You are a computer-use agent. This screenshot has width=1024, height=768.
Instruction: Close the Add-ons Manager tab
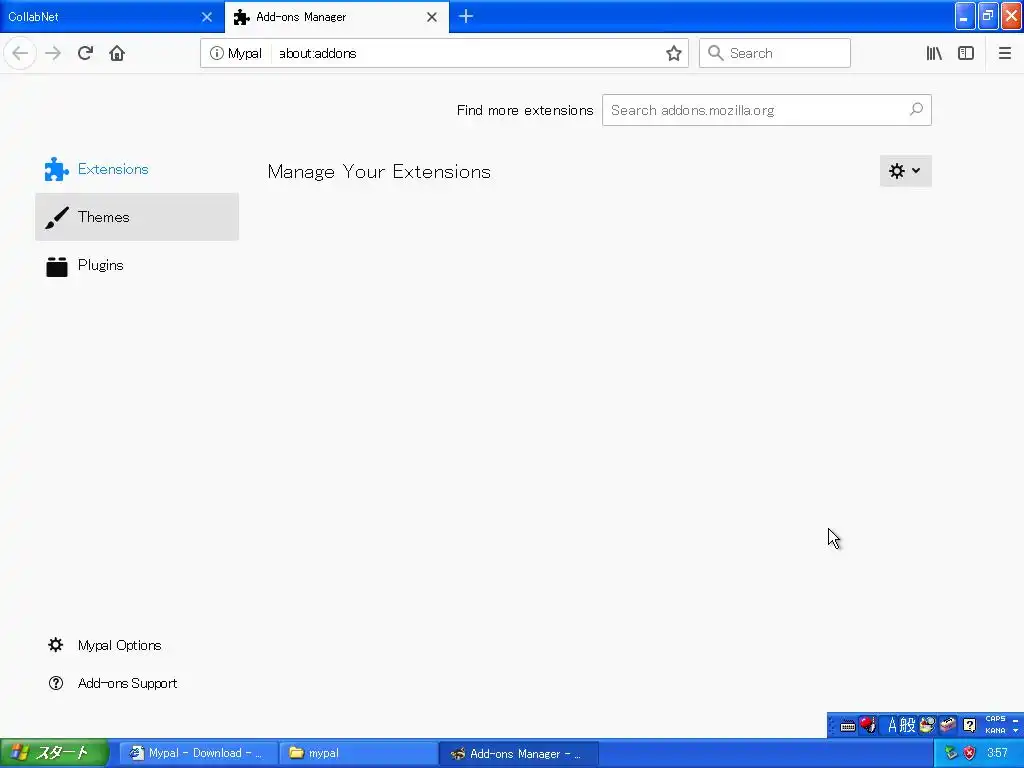coord(432,17)
